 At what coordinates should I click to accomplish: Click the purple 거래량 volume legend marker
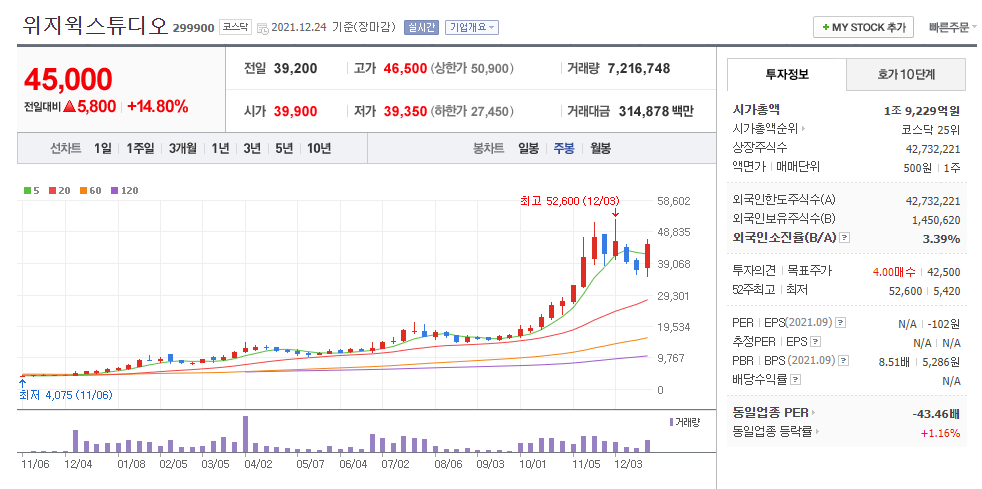coord(671,422)
